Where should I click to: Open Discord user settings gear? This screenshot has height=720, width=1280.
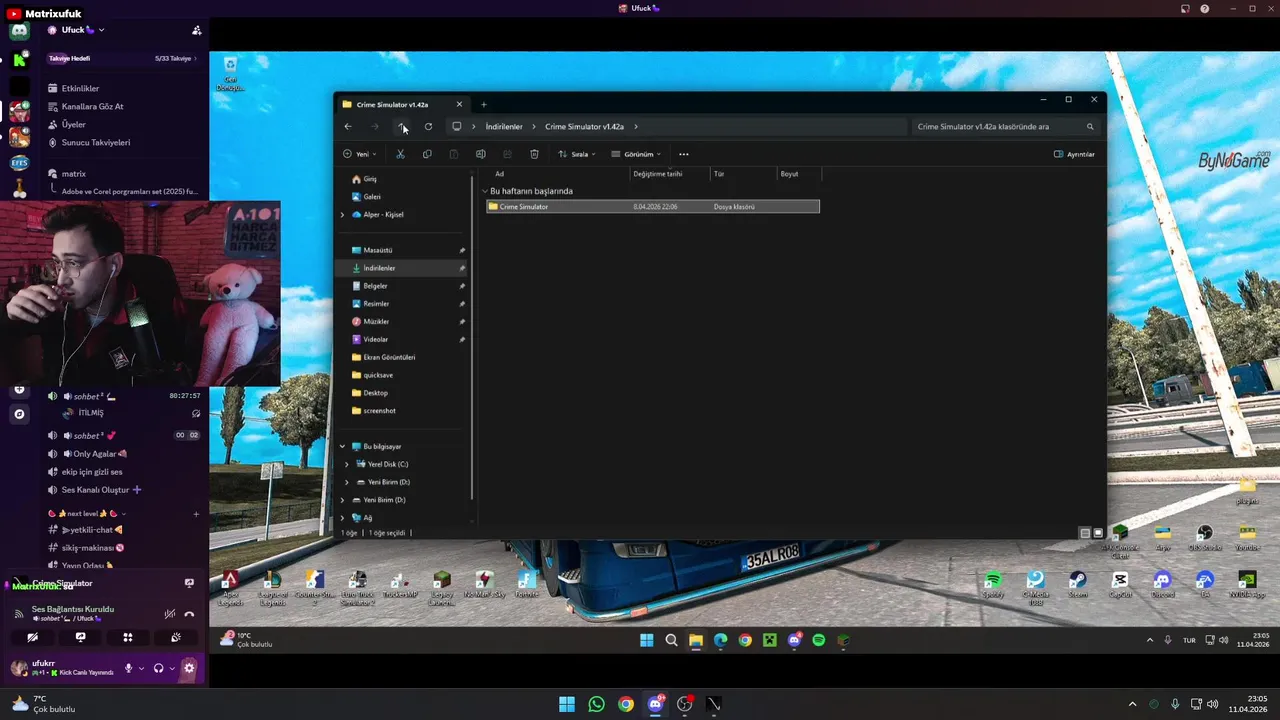coord(189,668)
